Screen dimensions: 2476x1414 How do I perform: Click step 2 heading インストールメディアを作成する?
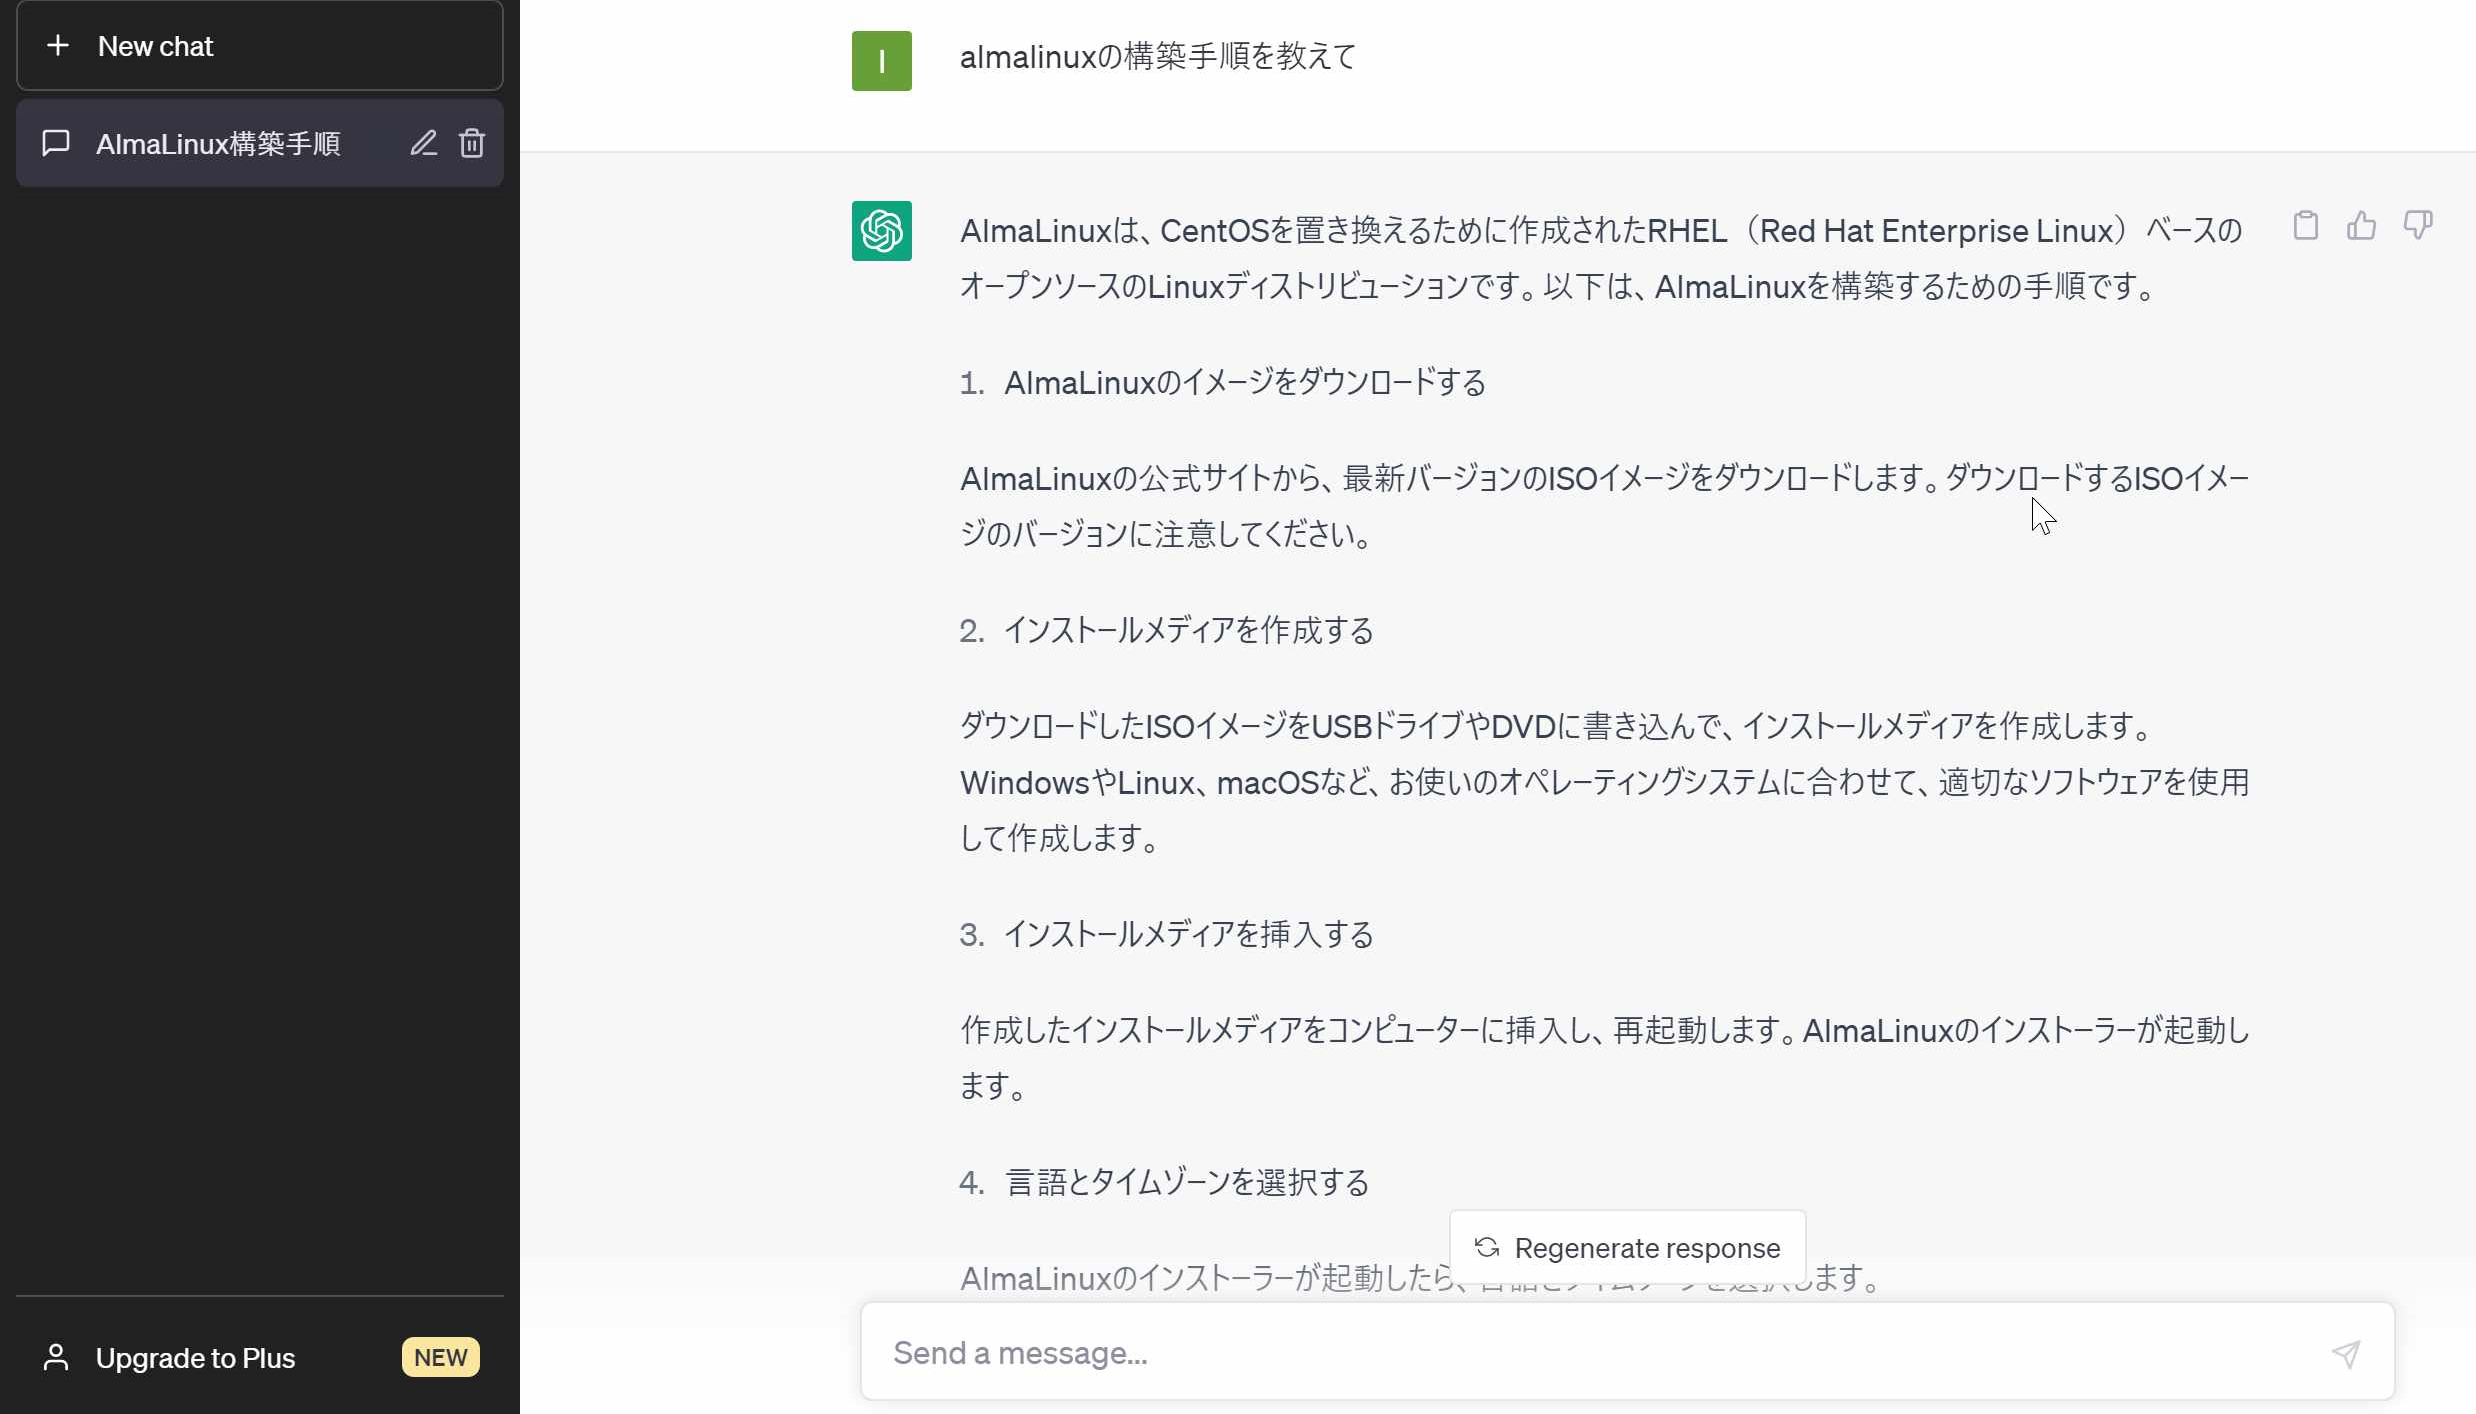[x=1188, y=631]
